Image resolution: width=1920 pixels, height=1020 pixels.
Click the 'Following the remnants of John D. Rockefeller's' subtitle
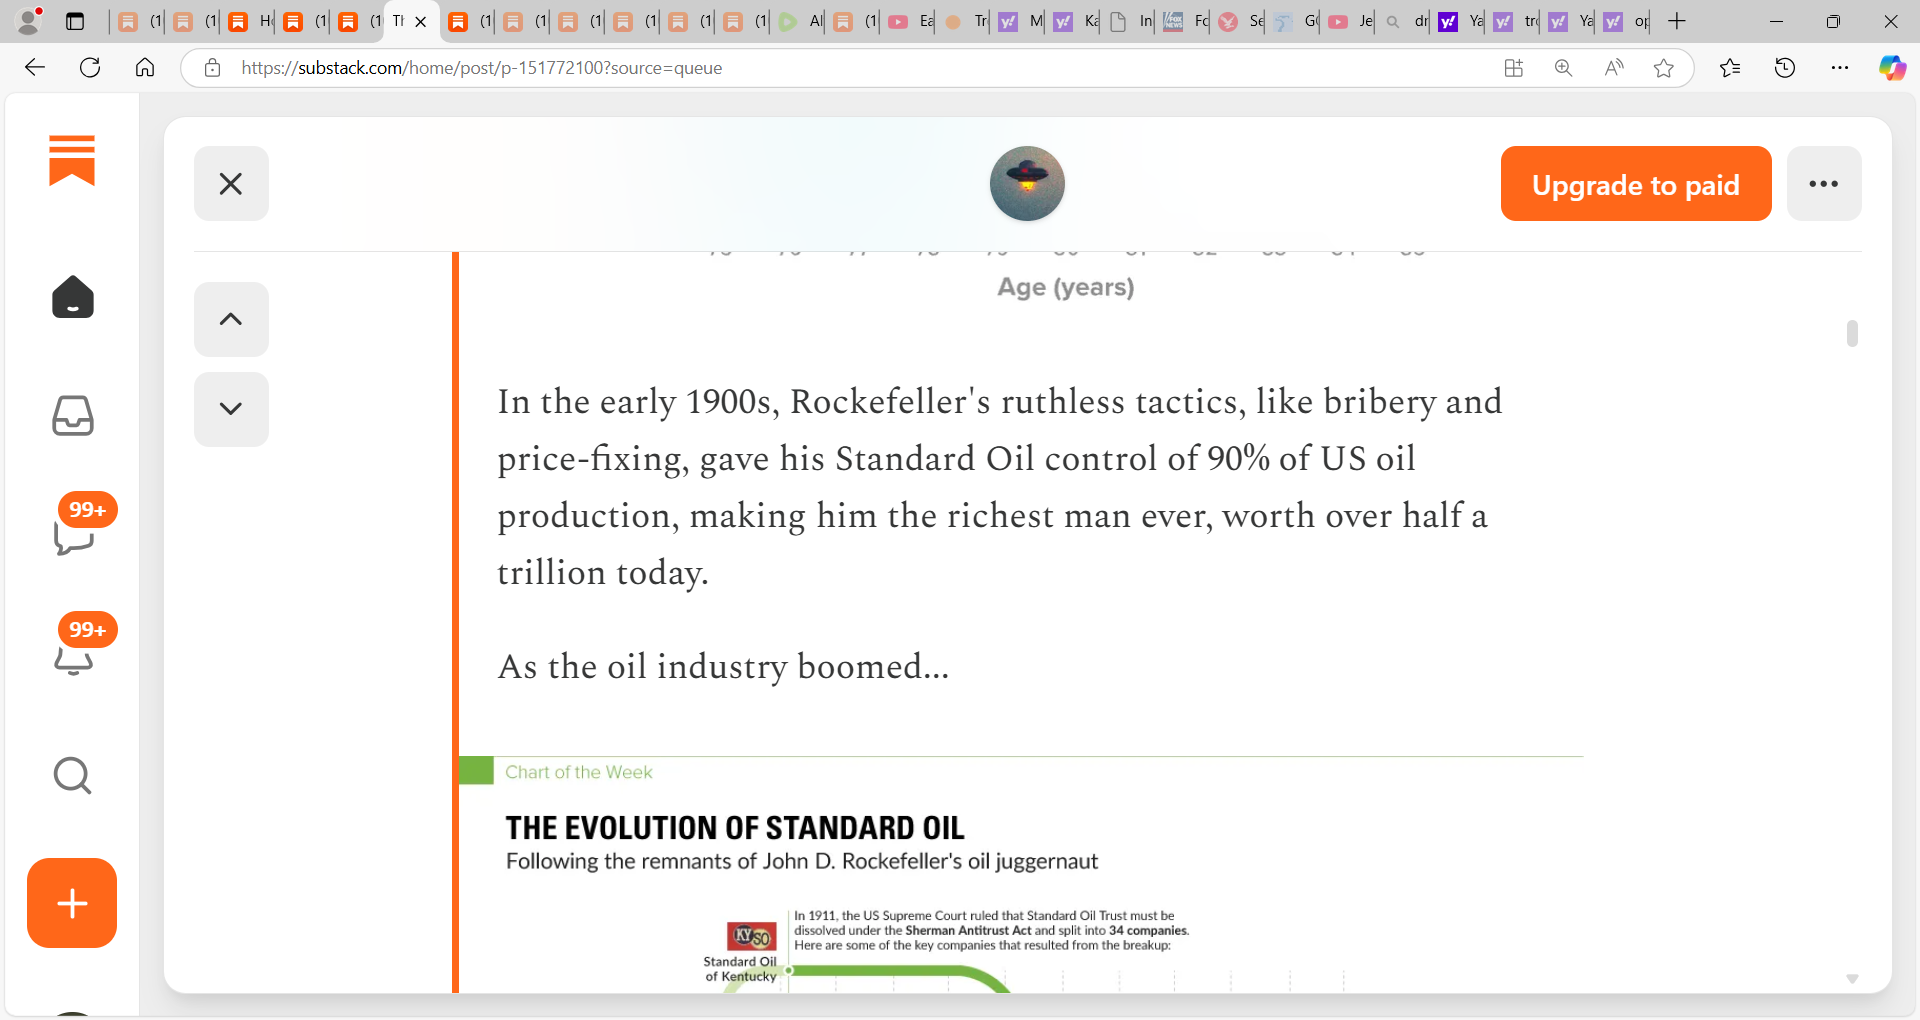click(x=802, y=861)
